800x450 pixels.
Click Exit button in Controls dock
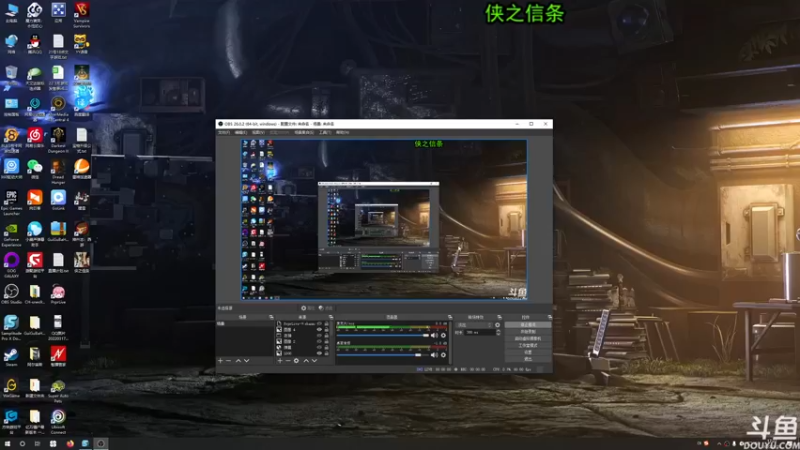tap(528, 359)
